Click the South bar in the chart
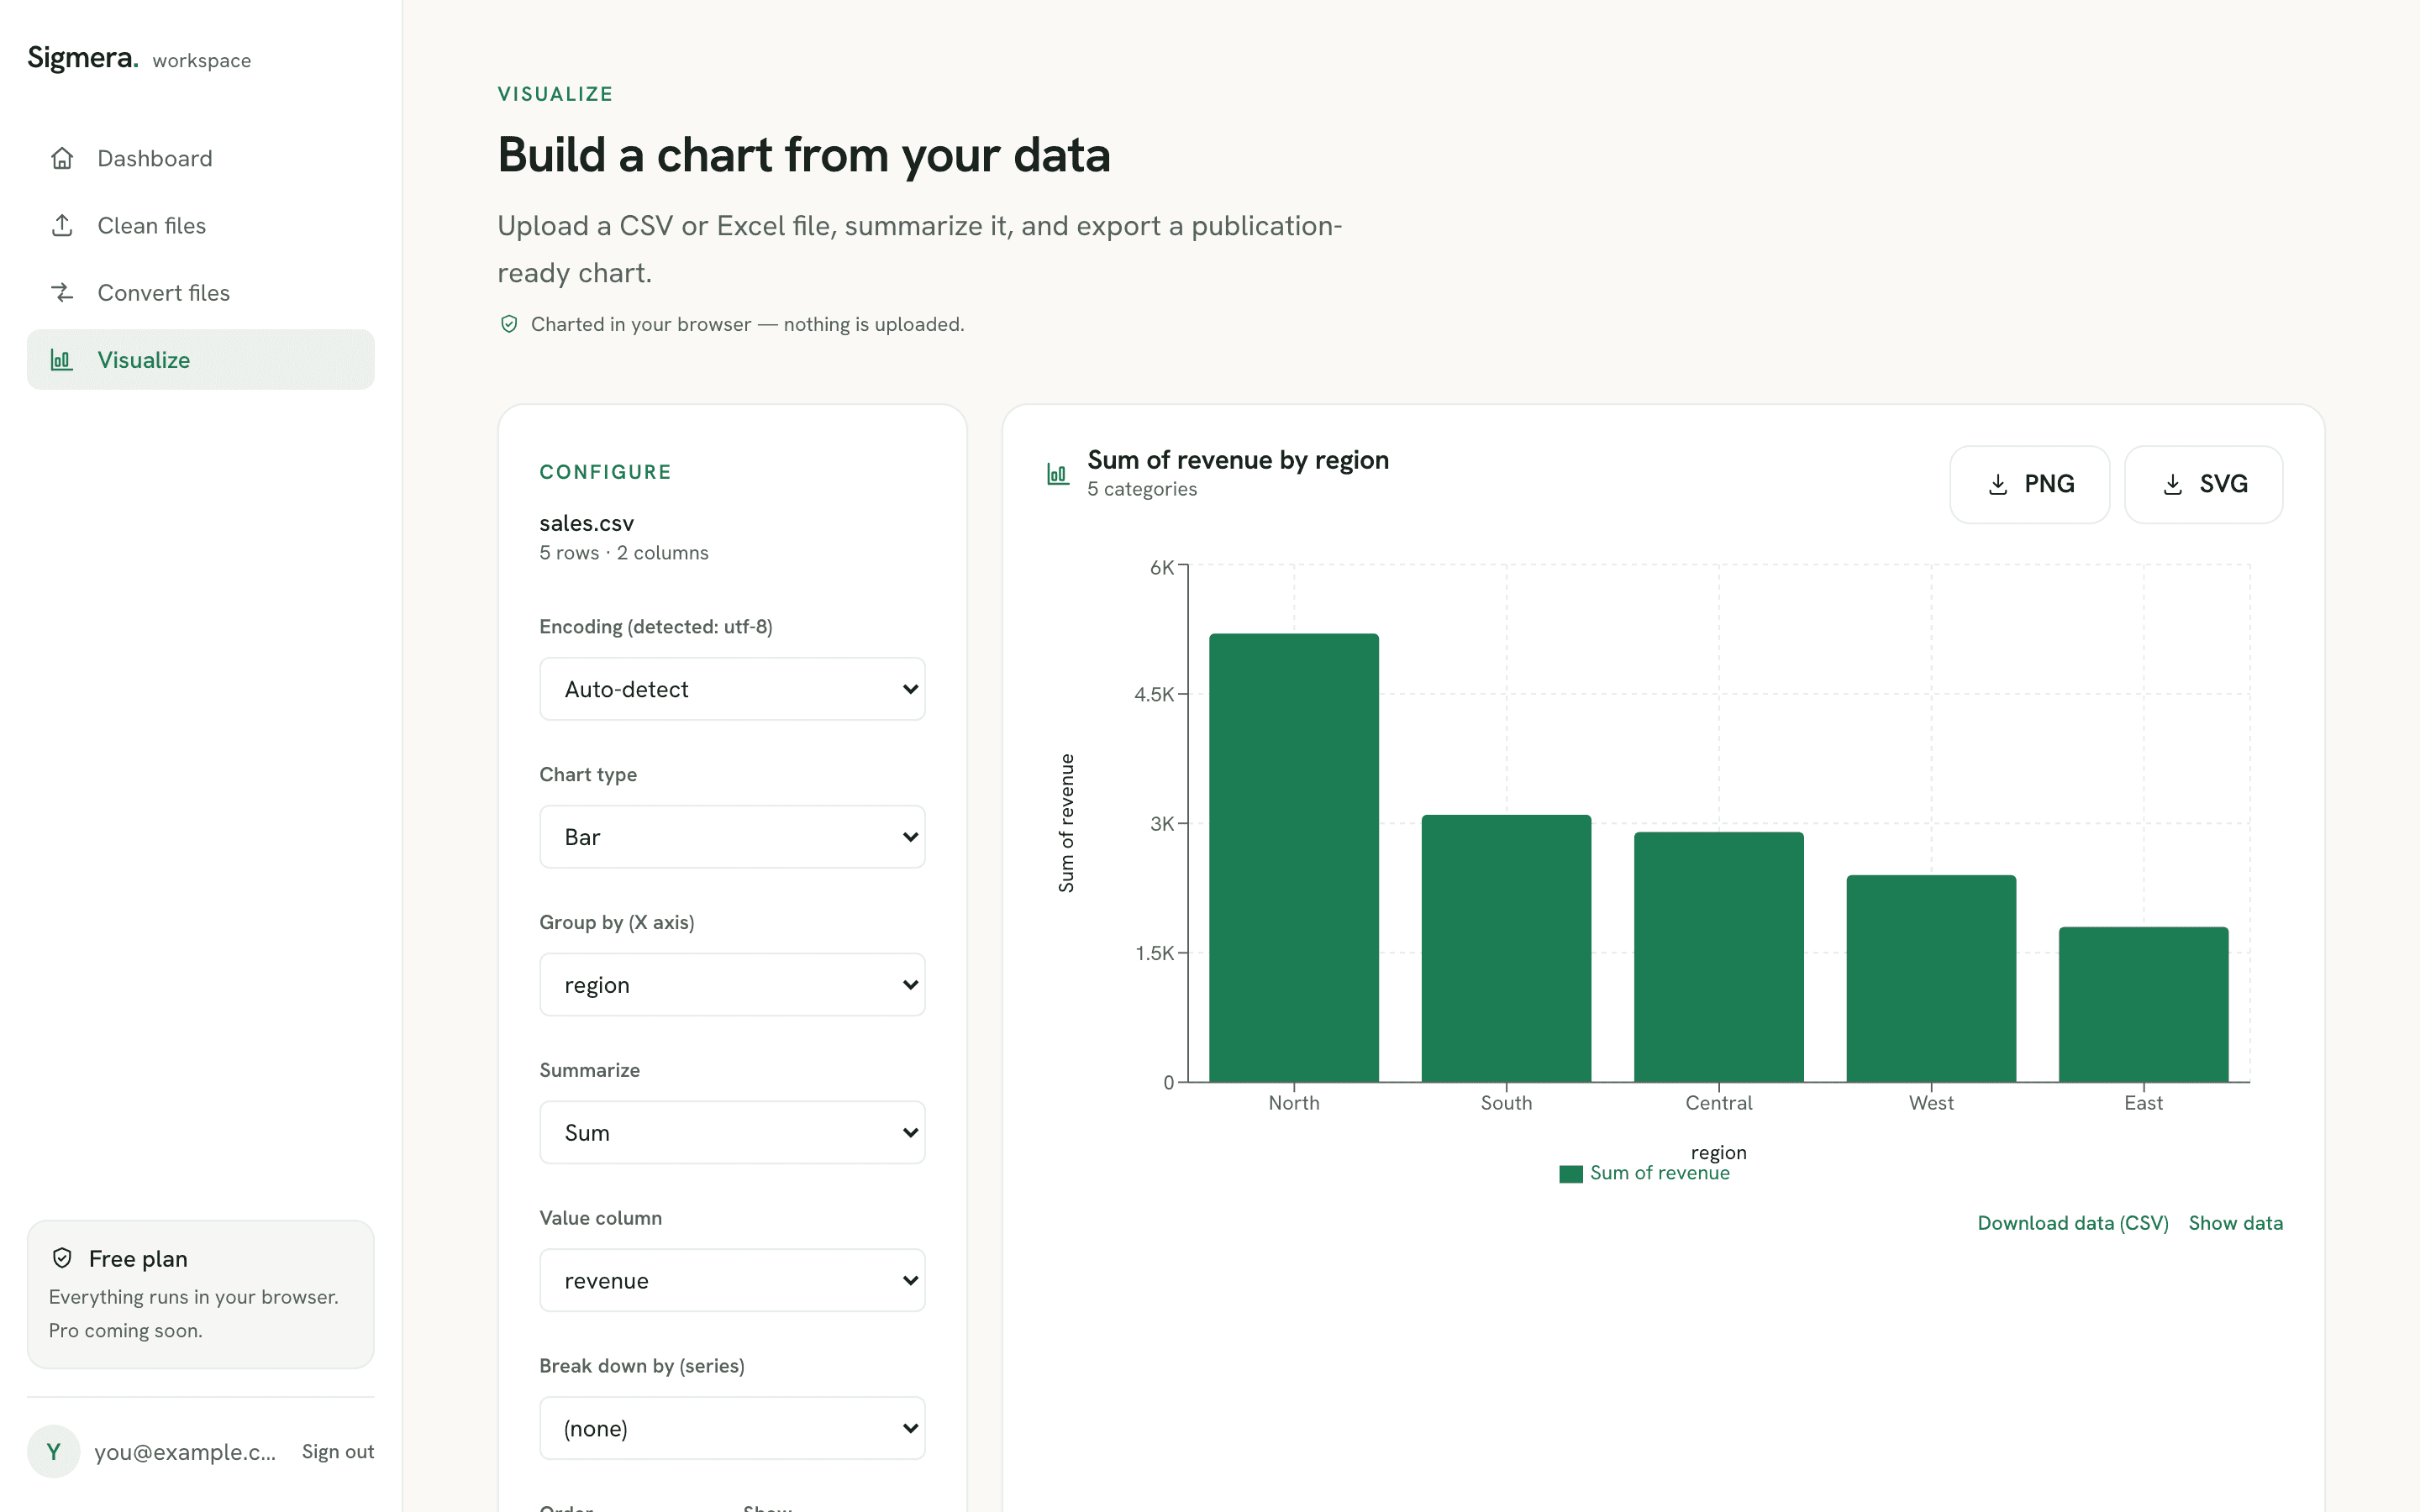2420x1512 pixels. (x=1506, y=948)
